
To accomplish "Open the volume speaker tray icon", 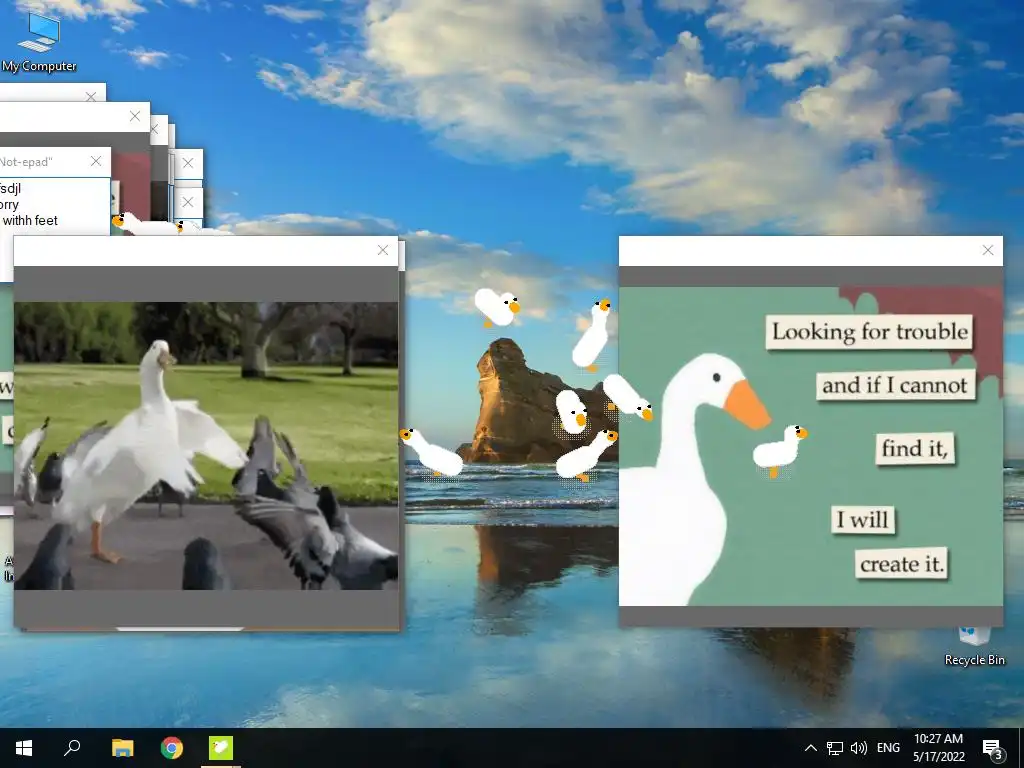I will pos(859,748).
